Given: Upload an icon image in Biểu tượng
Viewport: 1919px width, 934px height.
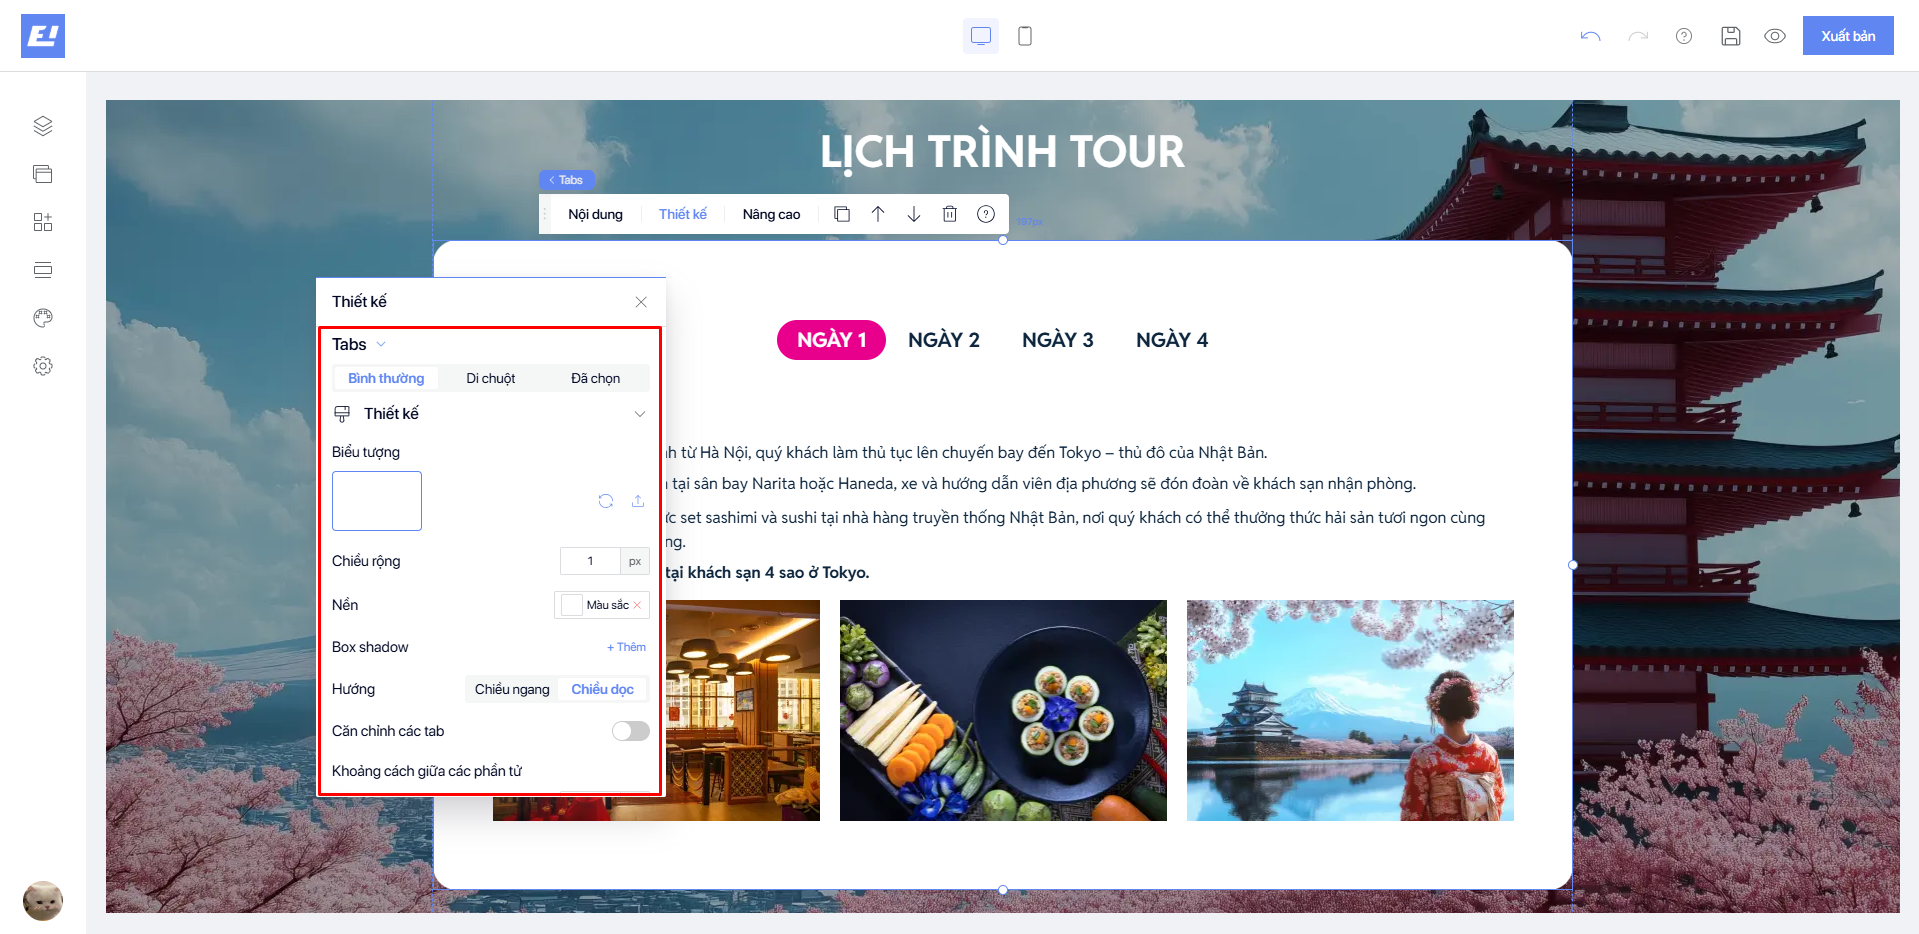Looking at the screenshot, I should 638,501.
